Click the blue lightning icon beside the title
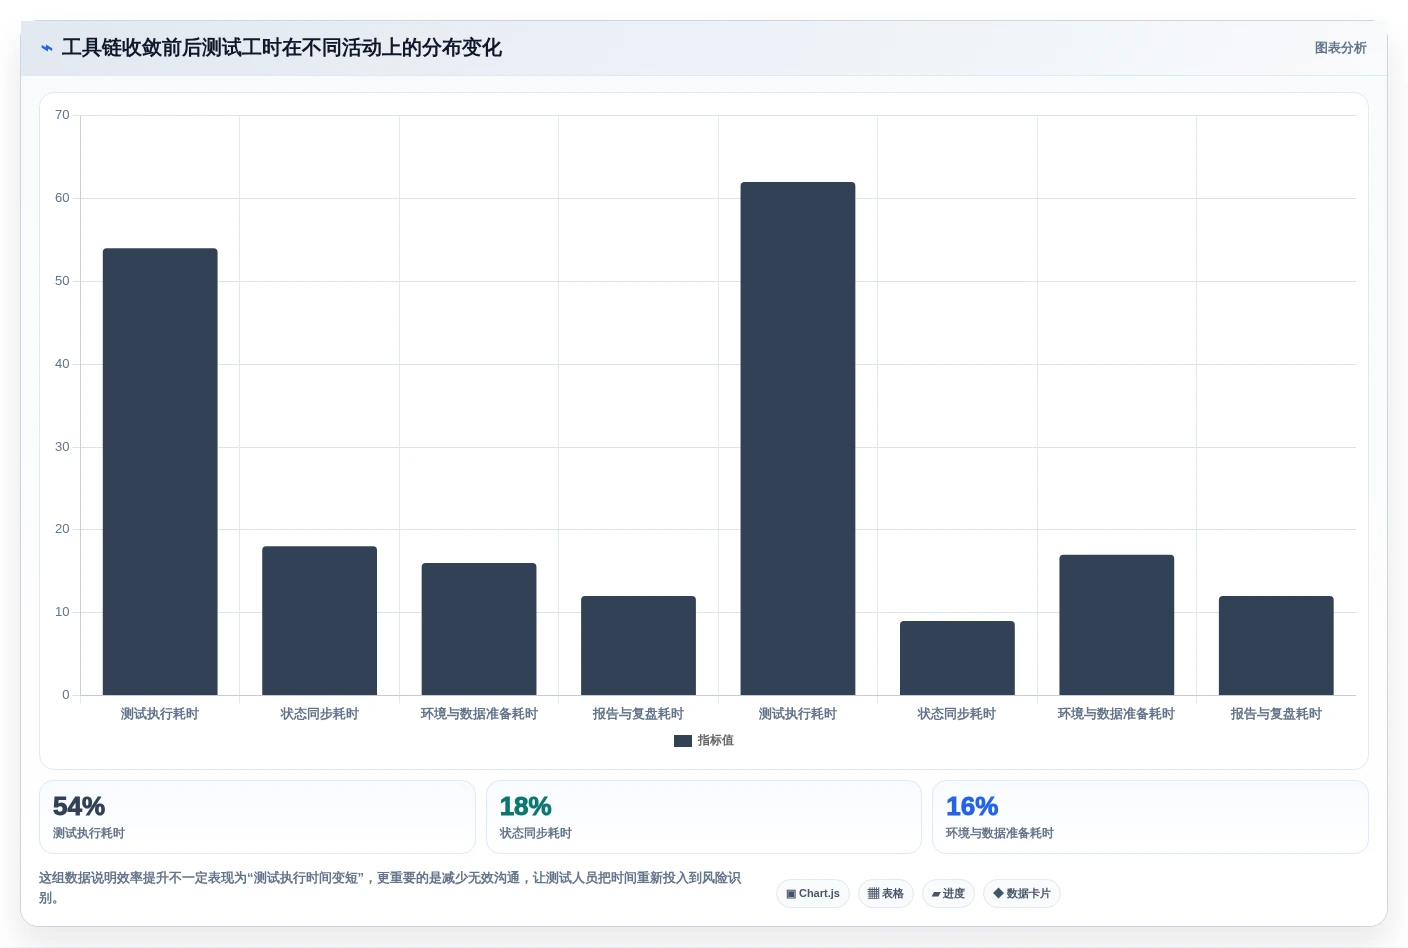 pos(46,48)
